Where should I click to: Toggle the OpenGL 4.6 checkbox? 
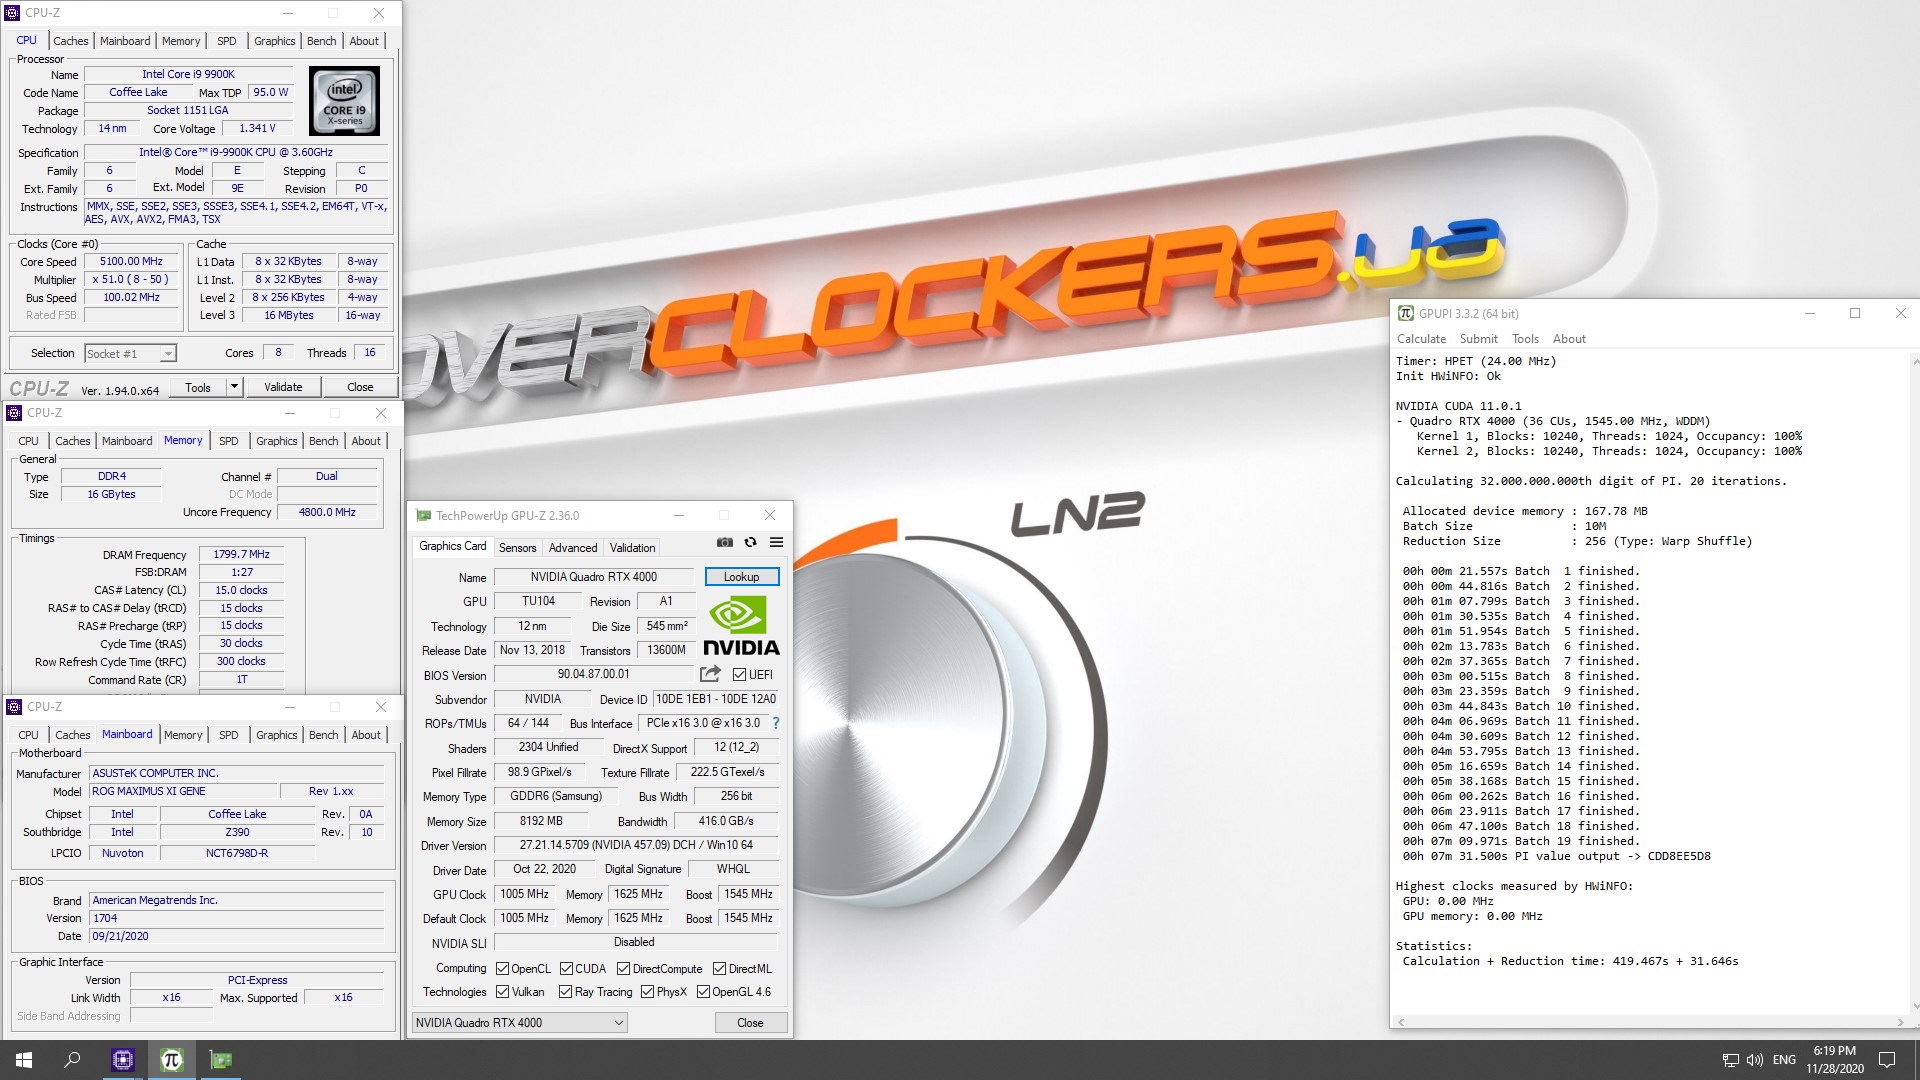click(x=703, y=992)
